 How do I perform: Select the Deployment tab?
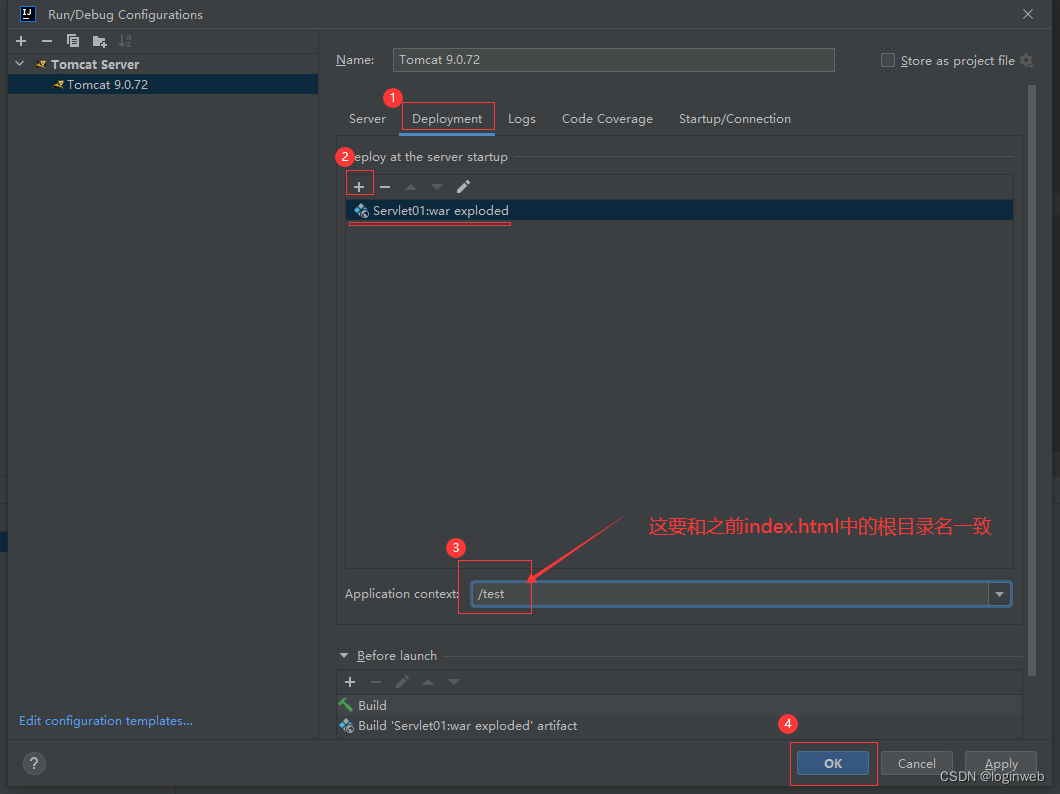click(x=447, y=119)
